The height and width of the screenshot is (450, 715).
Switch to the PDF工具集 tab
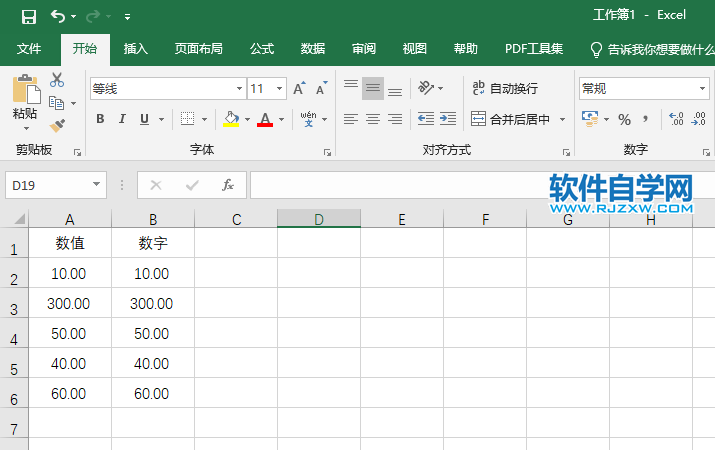tap(534, 49)
